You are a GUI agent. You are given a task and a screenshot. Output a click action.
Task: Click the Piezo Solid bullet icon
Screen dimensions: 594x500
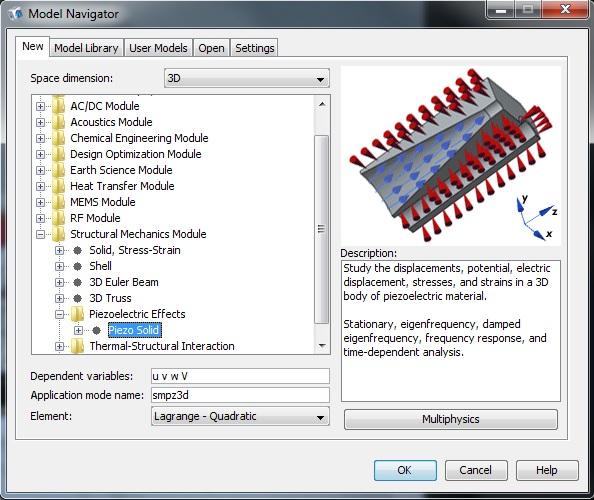pyautogui.click(x=97, y=330)
